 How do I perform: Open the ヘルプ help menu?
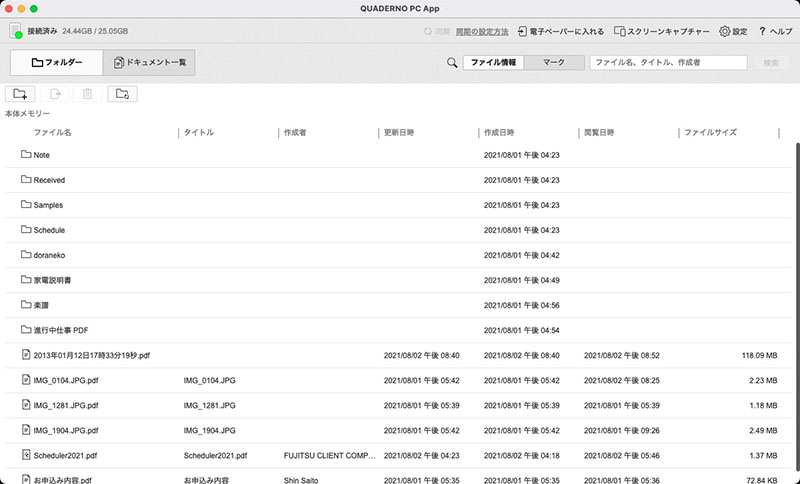click(x=775, y=32)
